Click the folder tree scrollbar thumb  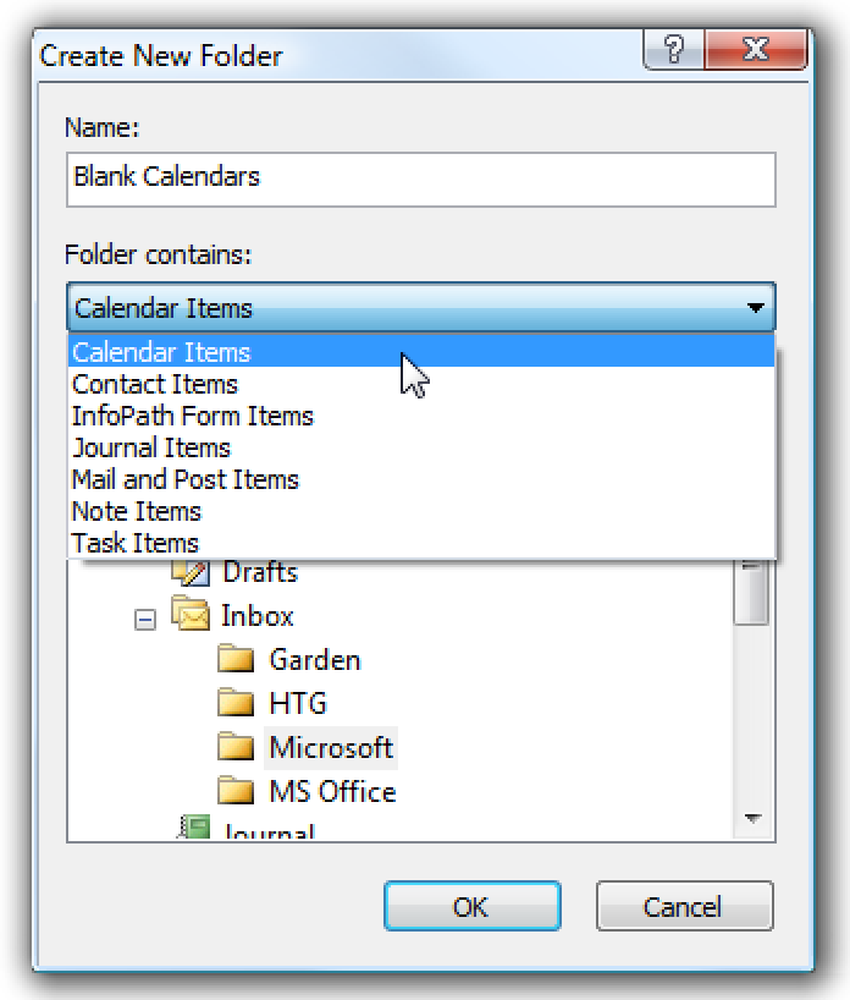751,592
